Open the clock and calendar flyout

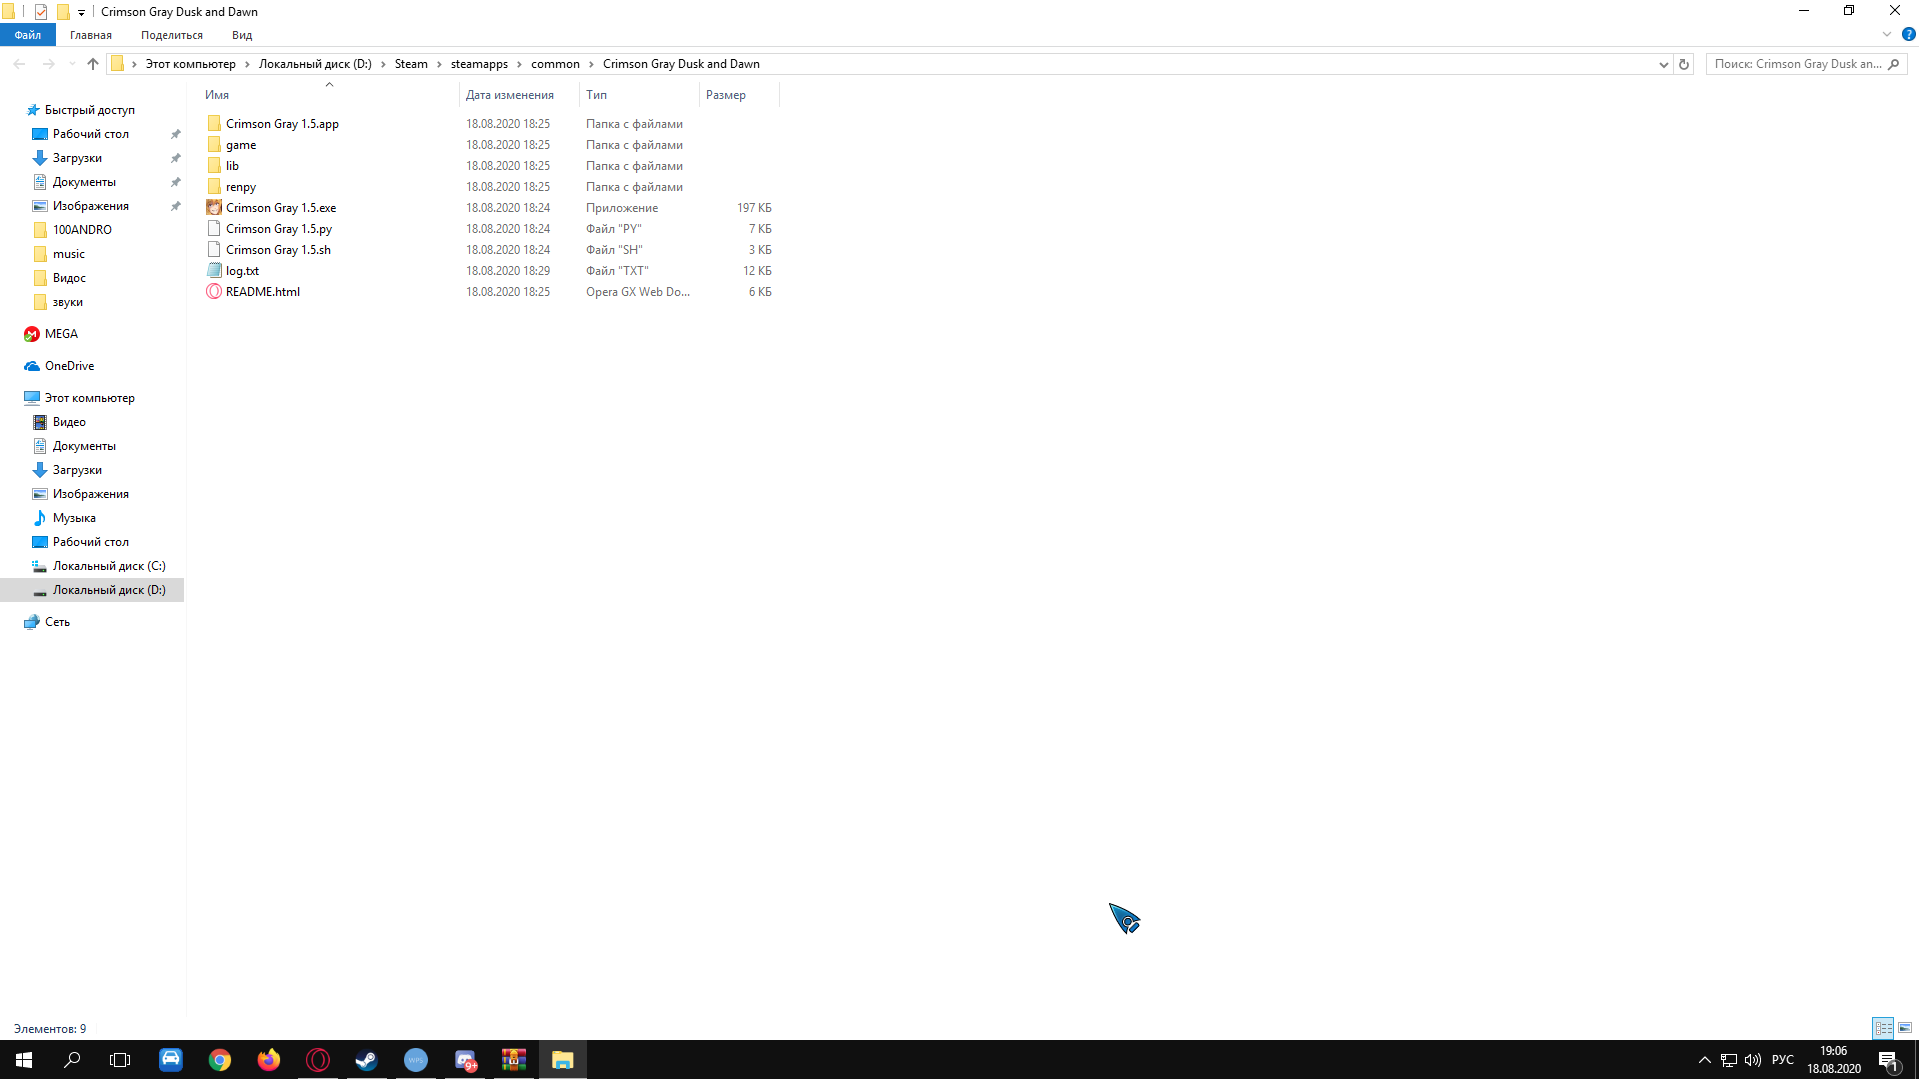(1834, 1060)
